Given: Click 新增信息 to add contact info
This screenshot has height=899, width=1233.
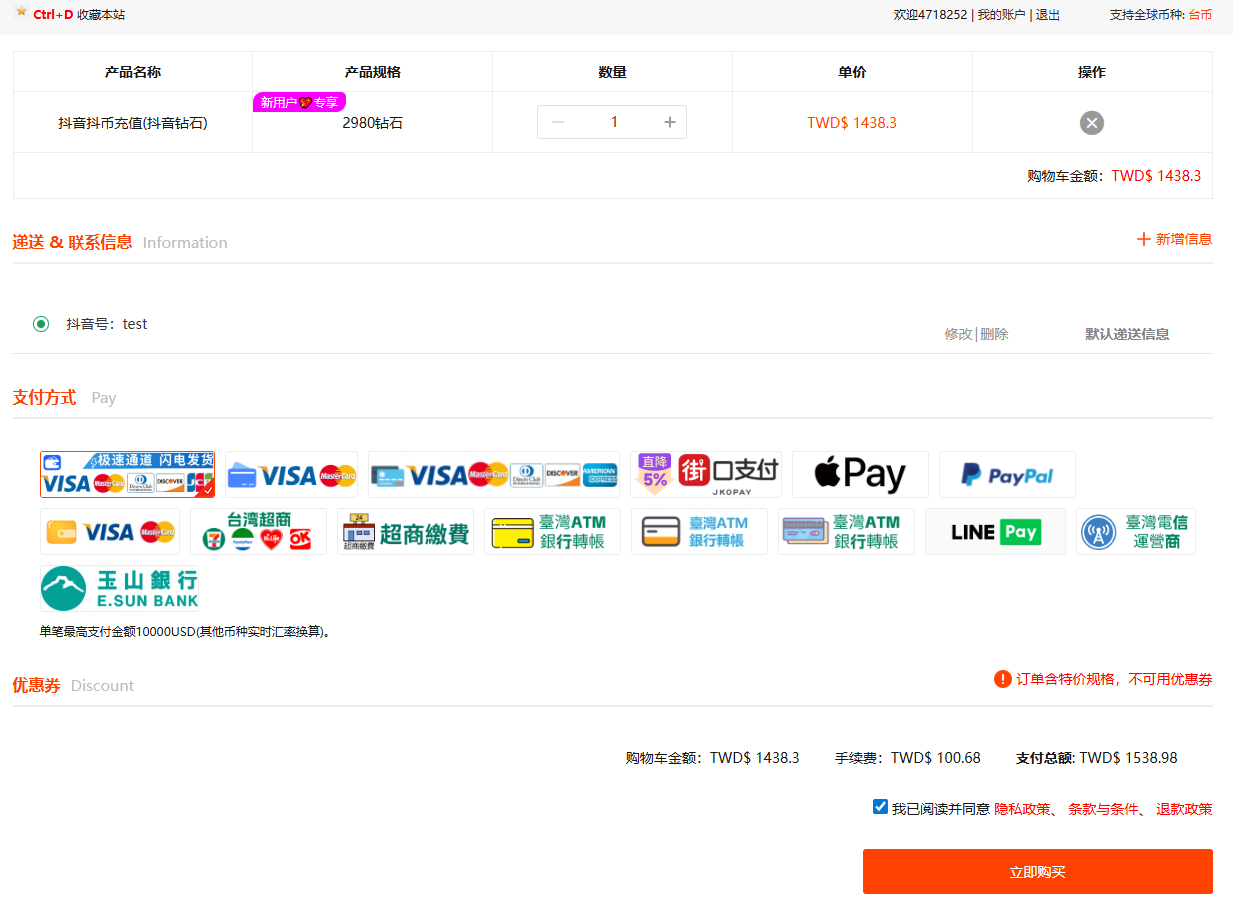Looking at the screenshot, I should (x=1174, y=239).
